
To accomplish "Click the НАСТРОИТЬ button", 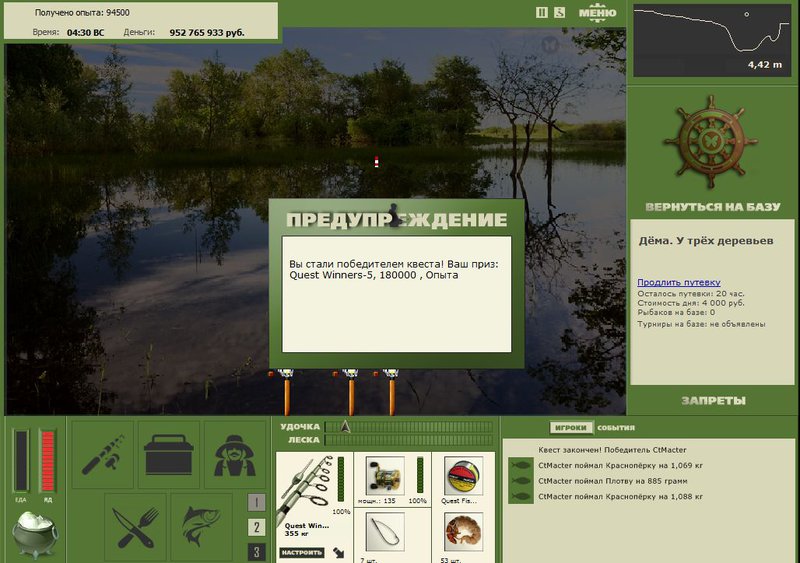I will point(302,552).
